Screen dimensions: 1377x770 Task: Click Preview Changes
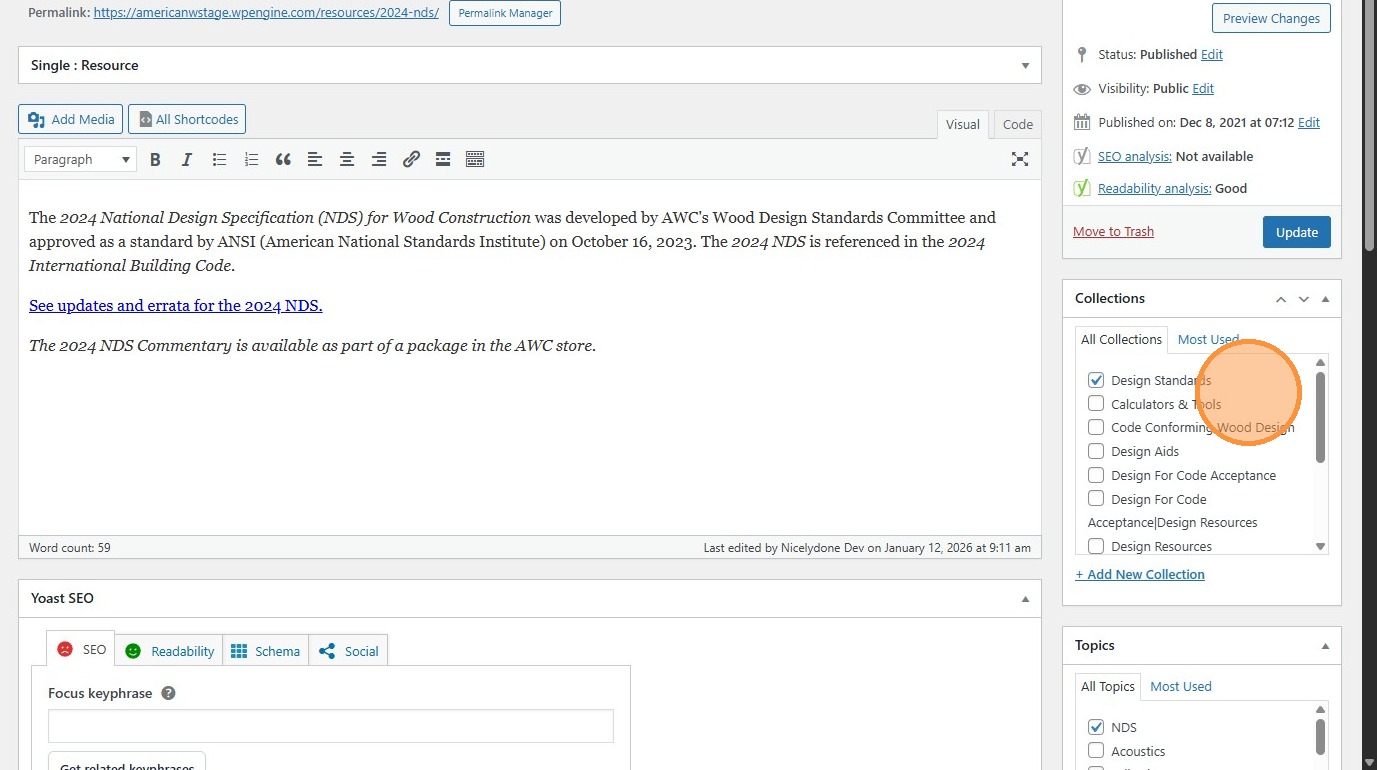click(x=1271, y=18)
